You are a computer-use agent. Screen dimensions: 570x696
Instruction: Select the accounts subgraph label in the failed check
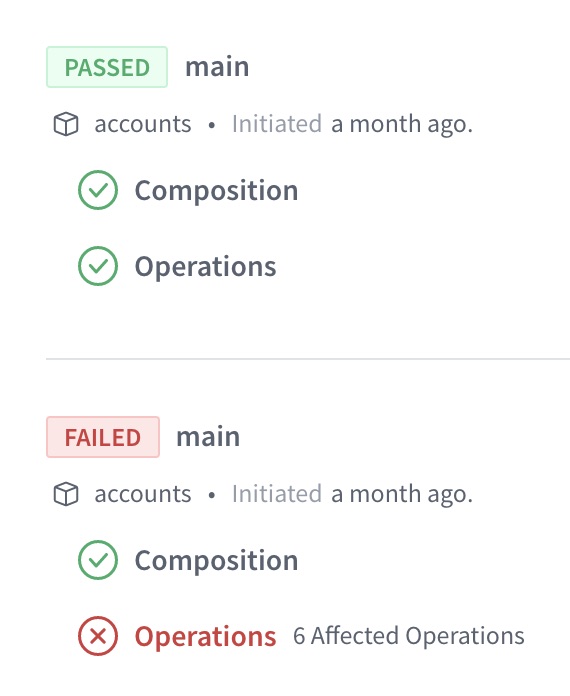[143, 494]
